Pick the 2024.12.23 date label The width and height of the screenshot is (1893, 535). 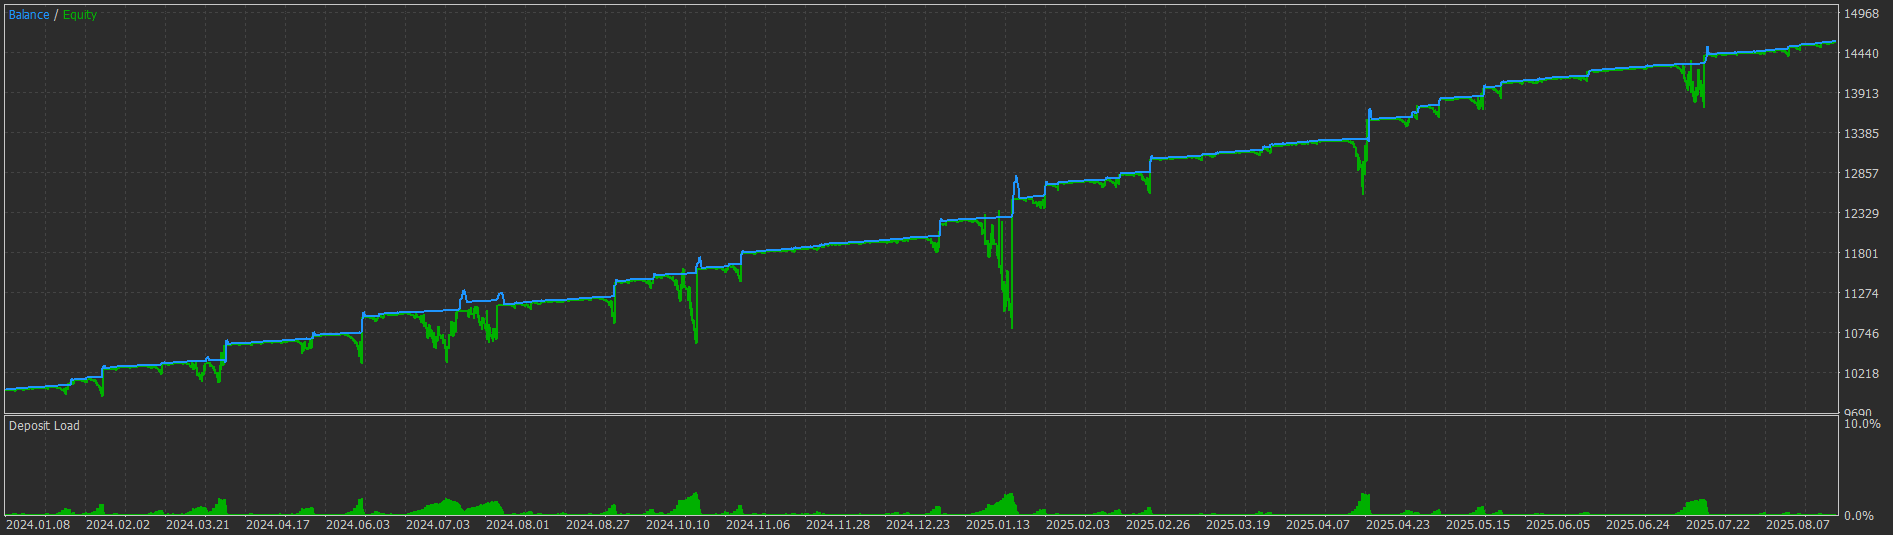(918, 525)
